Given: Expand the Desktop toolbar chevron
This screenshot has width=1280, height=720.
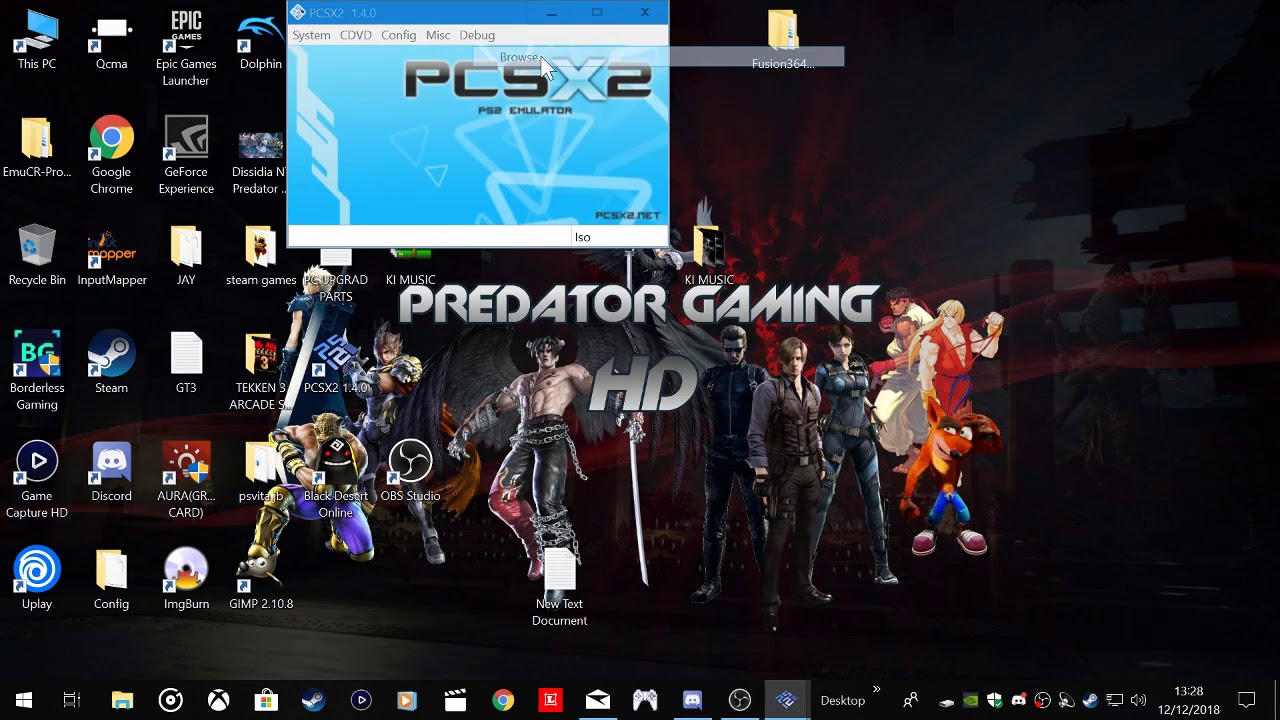Looking at the screenshot, I should [x=877, y=689].
